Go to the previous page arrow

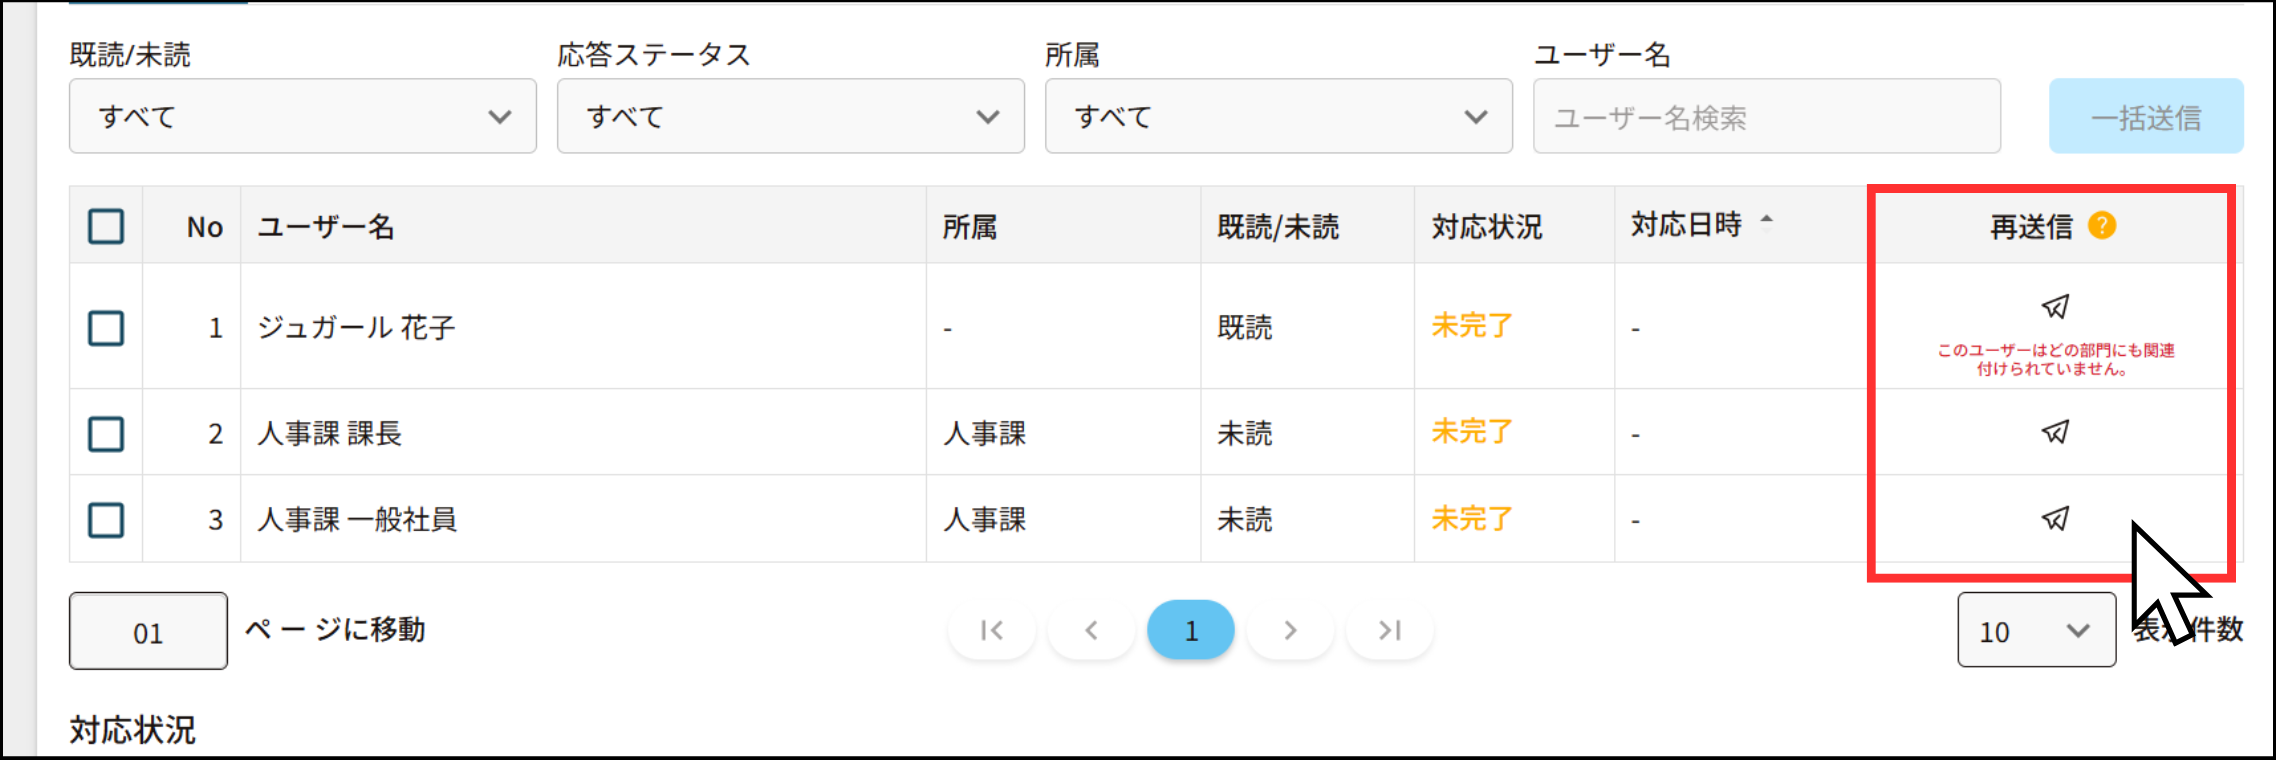click(x=1091, y=630)
